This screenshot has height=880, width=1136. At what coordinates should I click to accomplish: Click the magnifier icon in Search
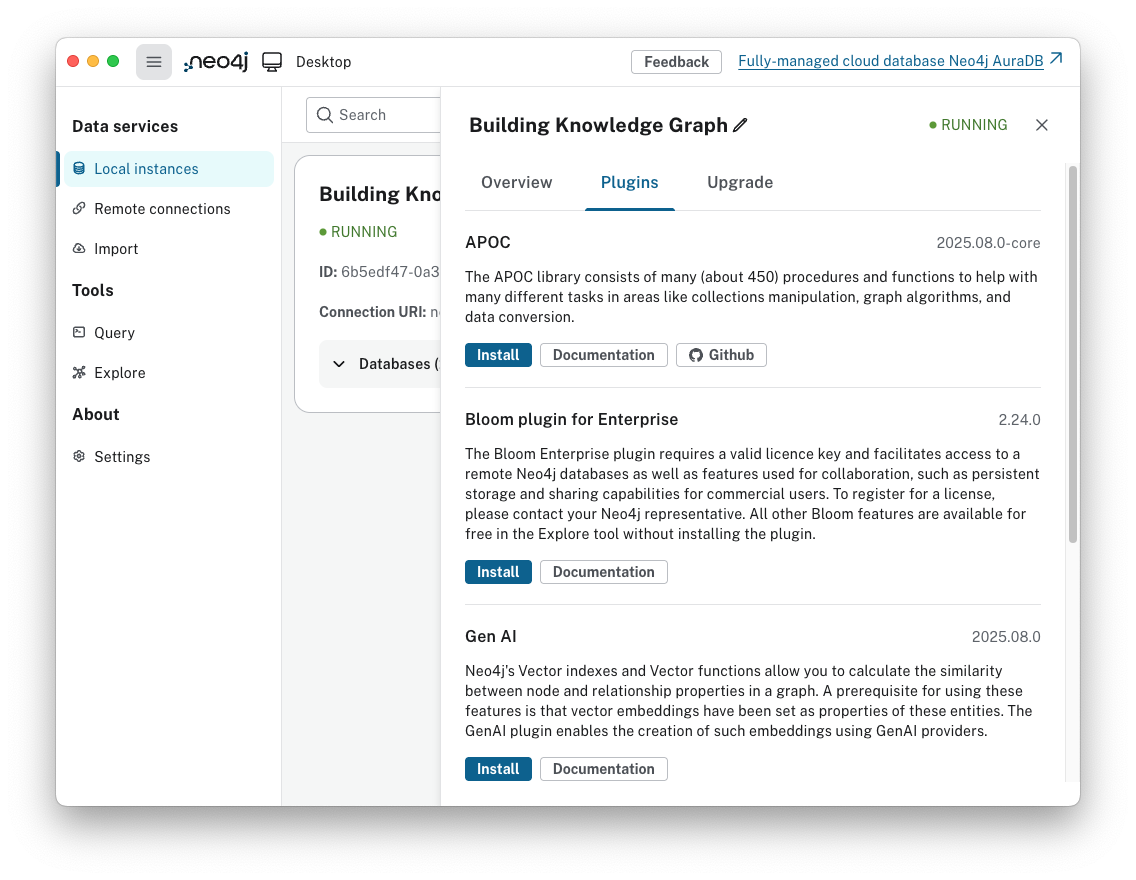(325, 115)
